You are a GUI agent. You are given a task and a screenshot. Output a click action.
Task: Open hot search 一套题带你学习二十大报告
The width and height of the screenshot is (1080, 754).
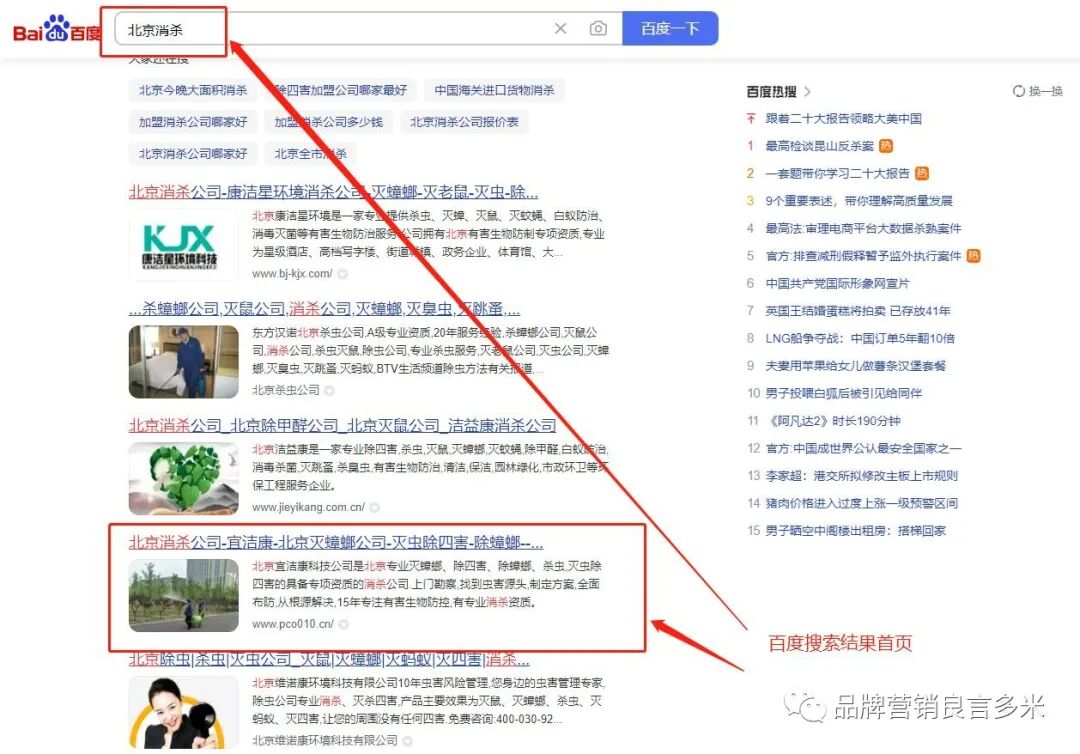837,174
